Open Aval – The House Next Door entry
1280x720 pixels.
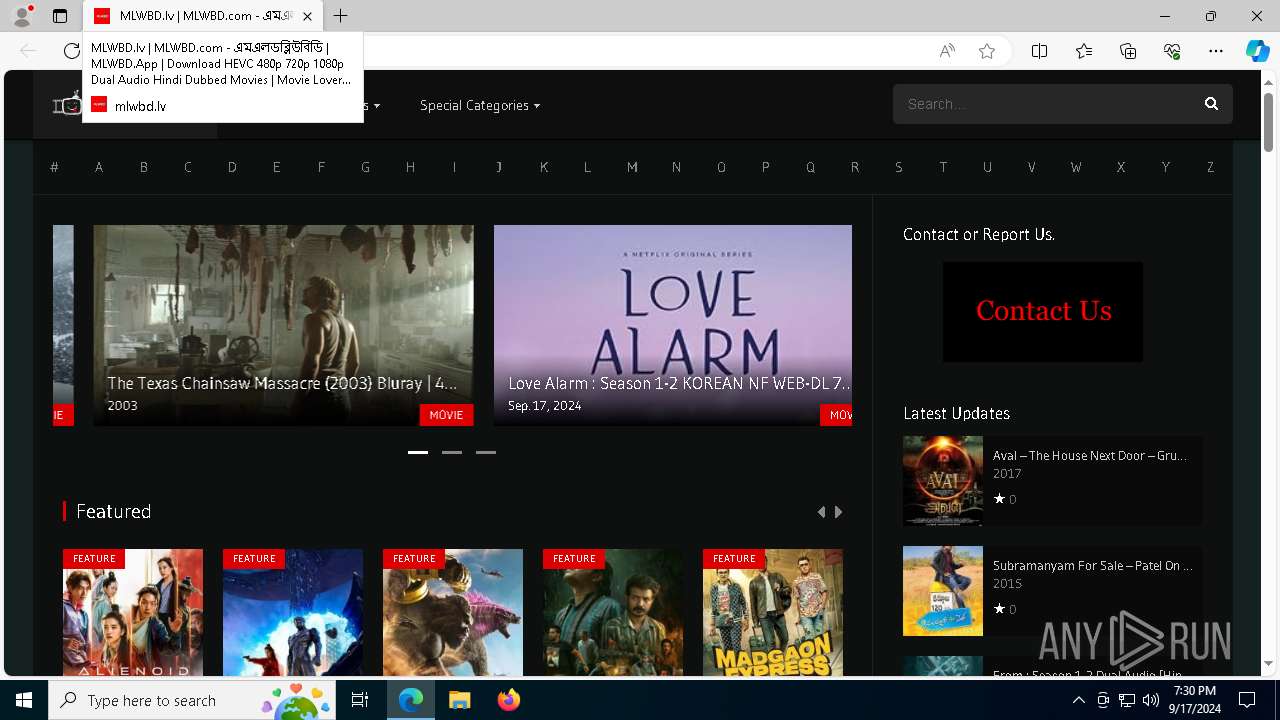1090,455
